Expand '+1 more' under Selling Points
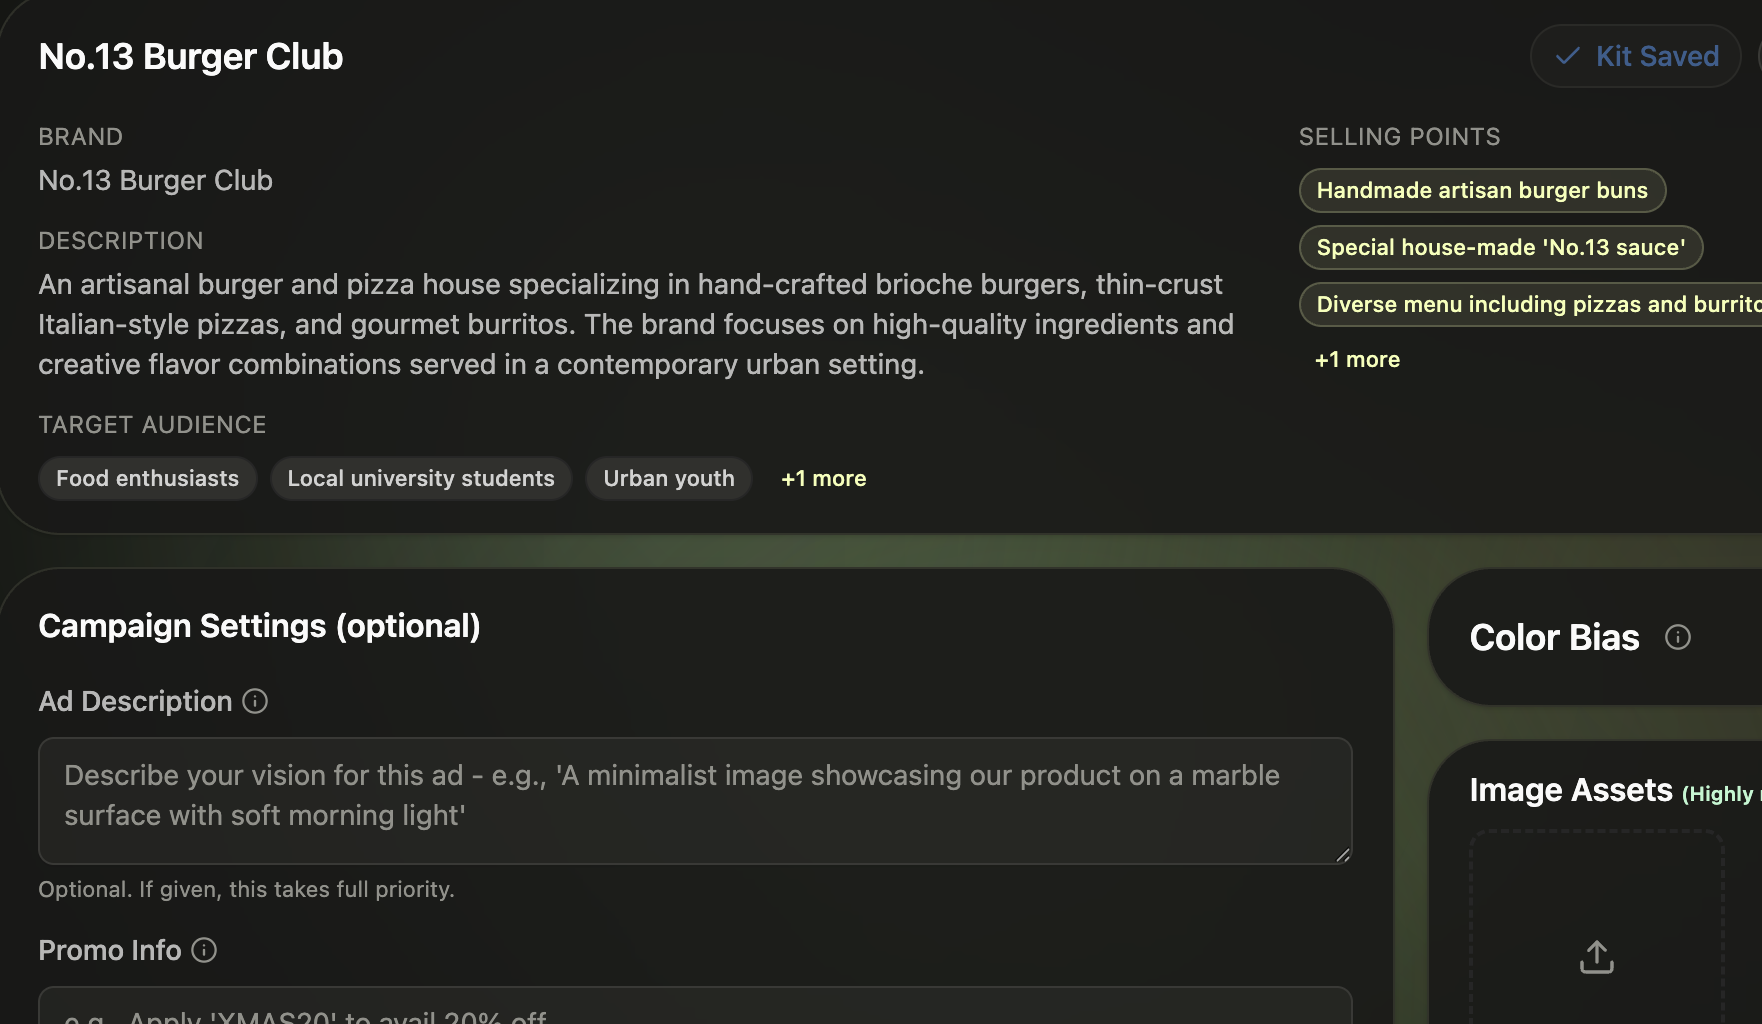 tap(1357, 360)
